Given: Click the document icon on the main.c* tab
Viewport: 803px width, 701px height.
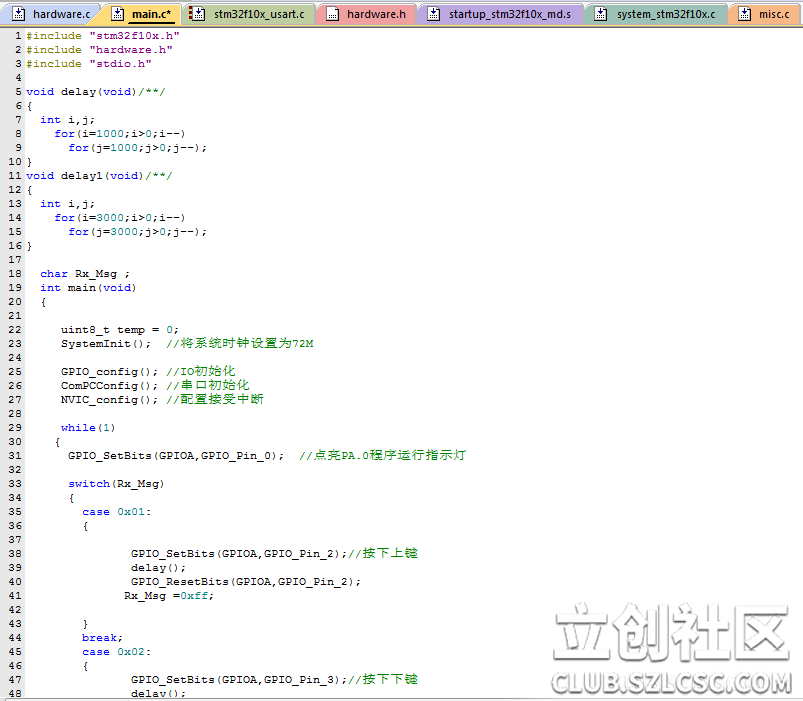Looking at the screenshot, I should [117, 14].
